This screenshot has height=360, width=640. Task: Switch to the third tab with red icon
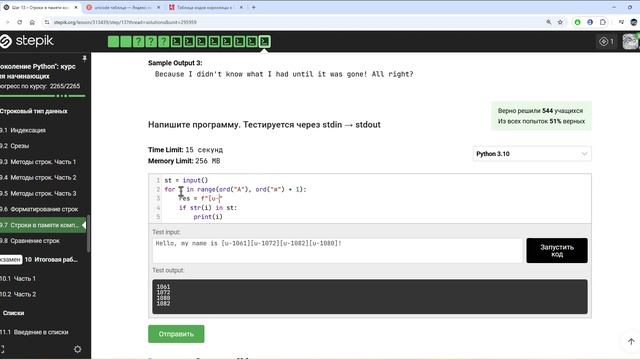coord(205,7)
